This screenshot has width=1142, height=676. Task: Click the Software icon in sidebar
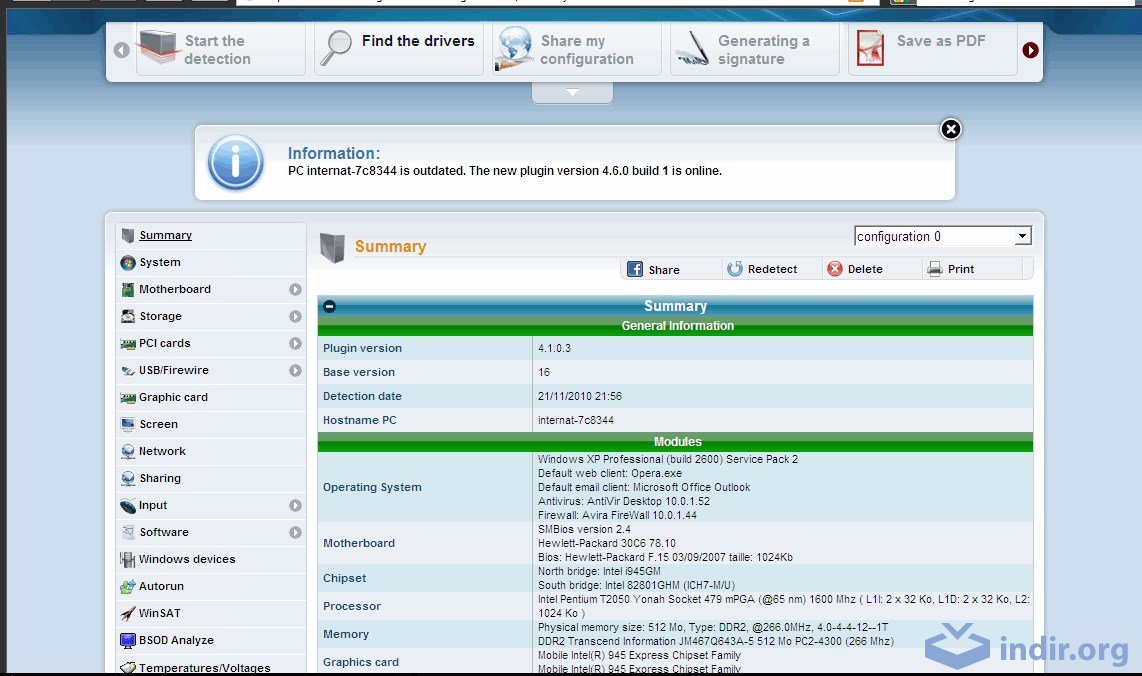point(128,532)
